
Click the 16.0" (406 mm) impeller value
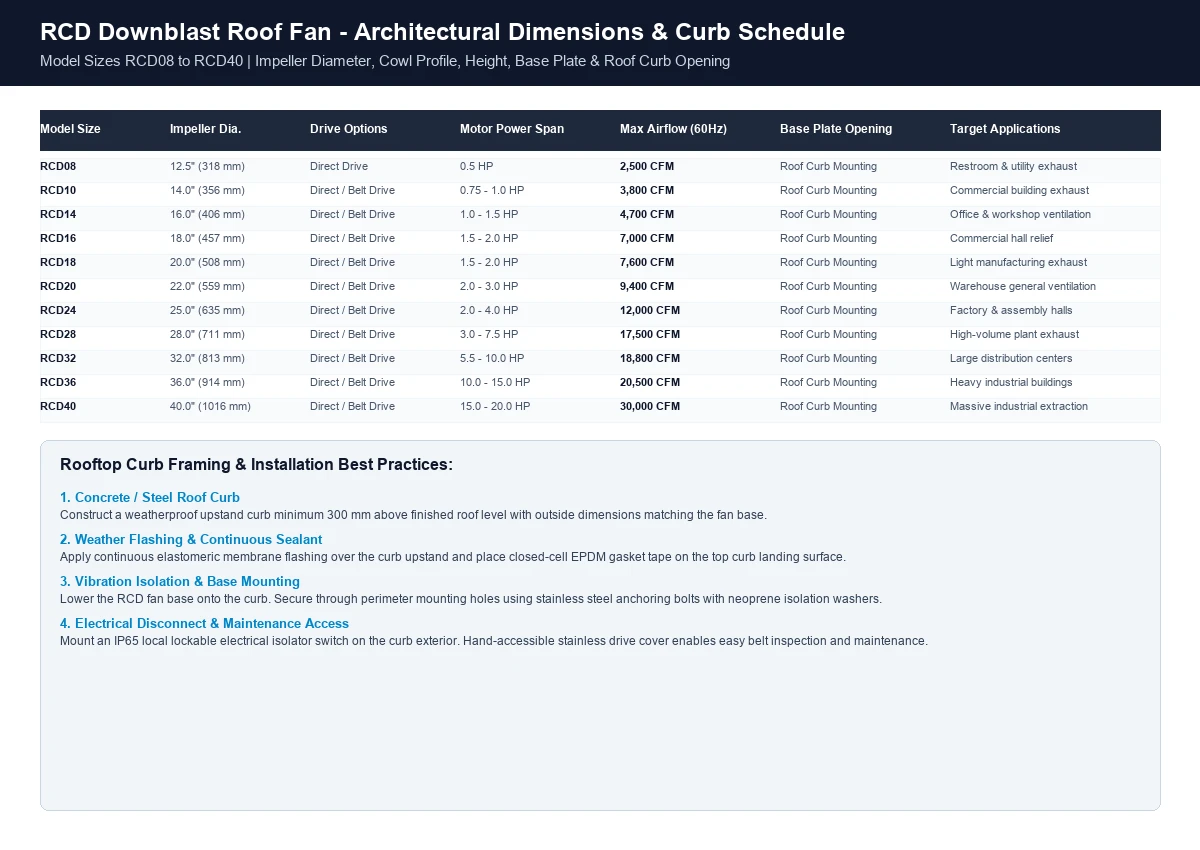207,214
